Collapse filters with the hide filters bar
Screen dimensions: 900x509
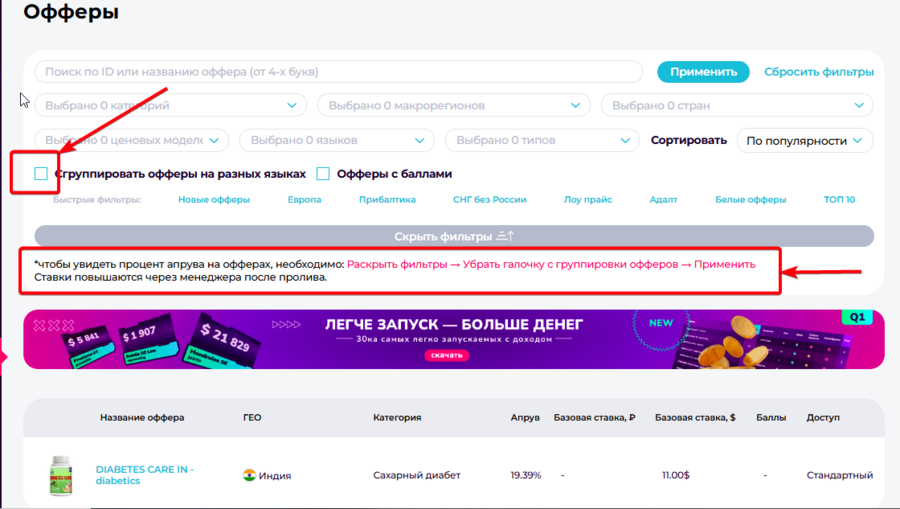(454, 236)
